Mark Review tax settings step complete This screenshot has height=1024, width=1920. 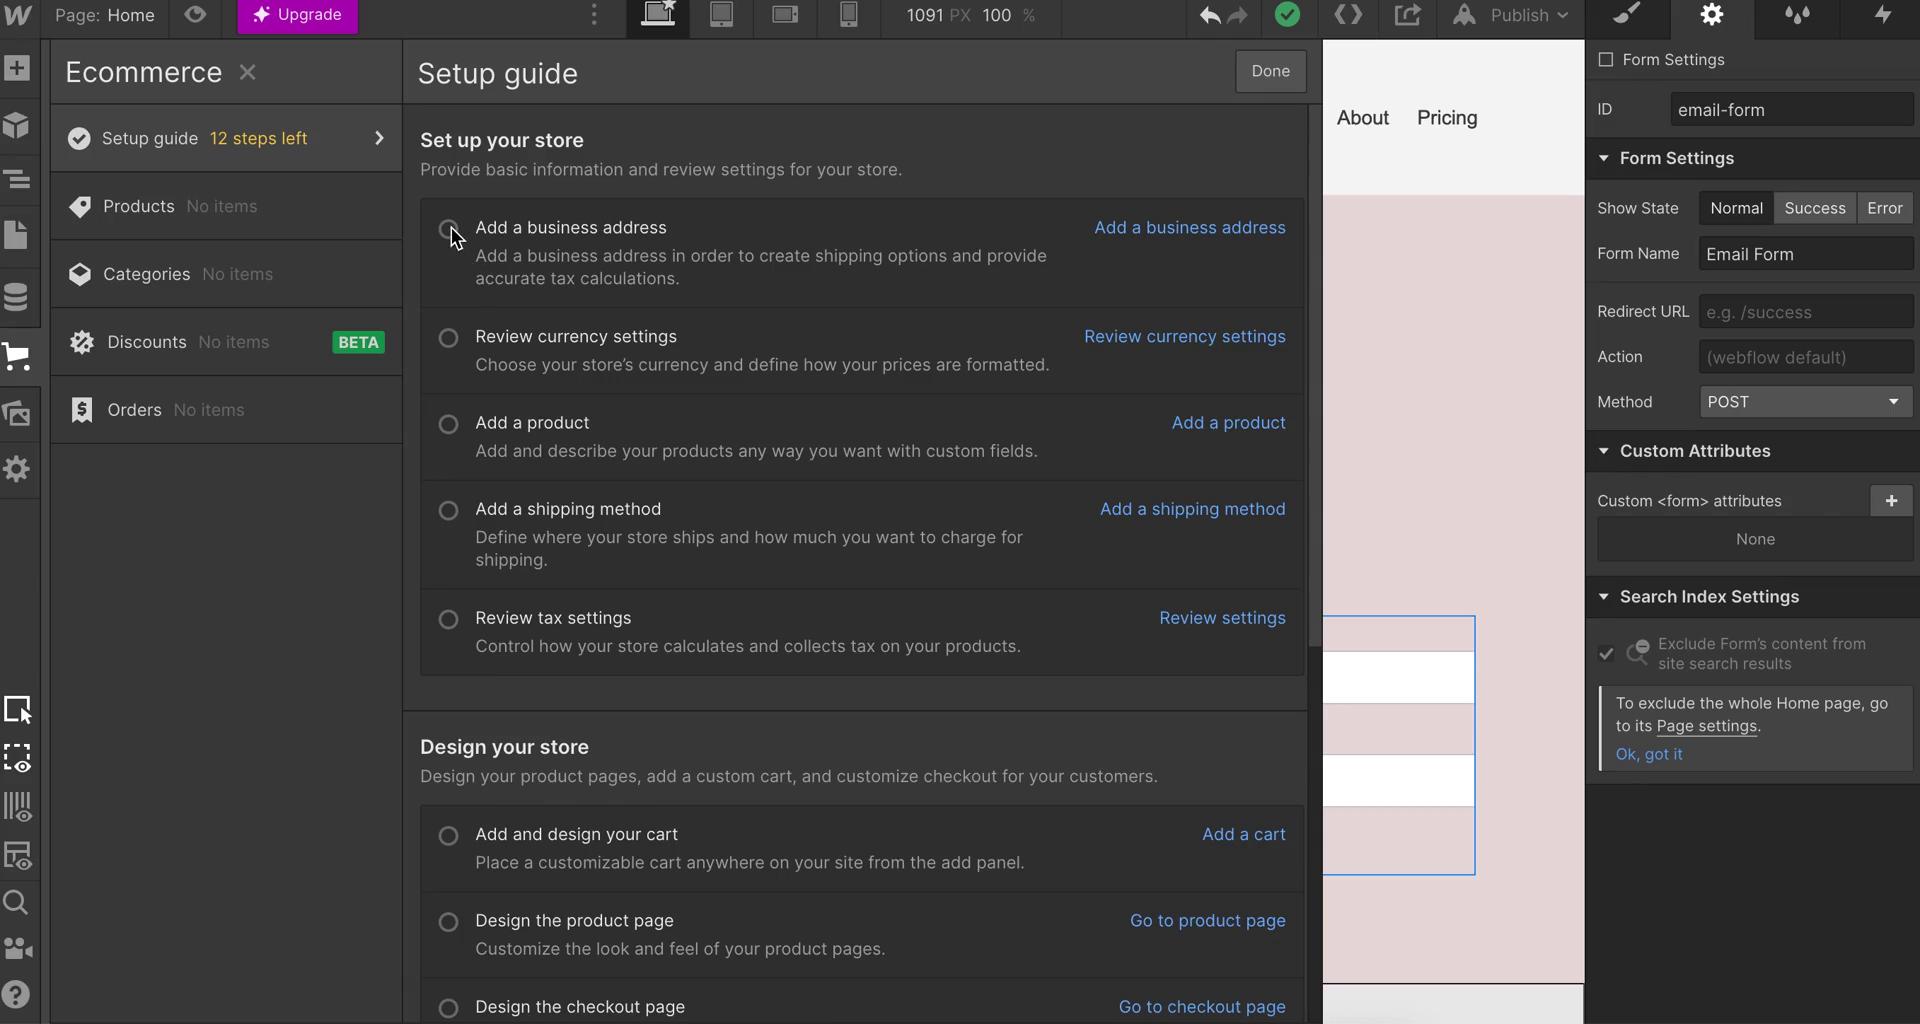point(449,619)
